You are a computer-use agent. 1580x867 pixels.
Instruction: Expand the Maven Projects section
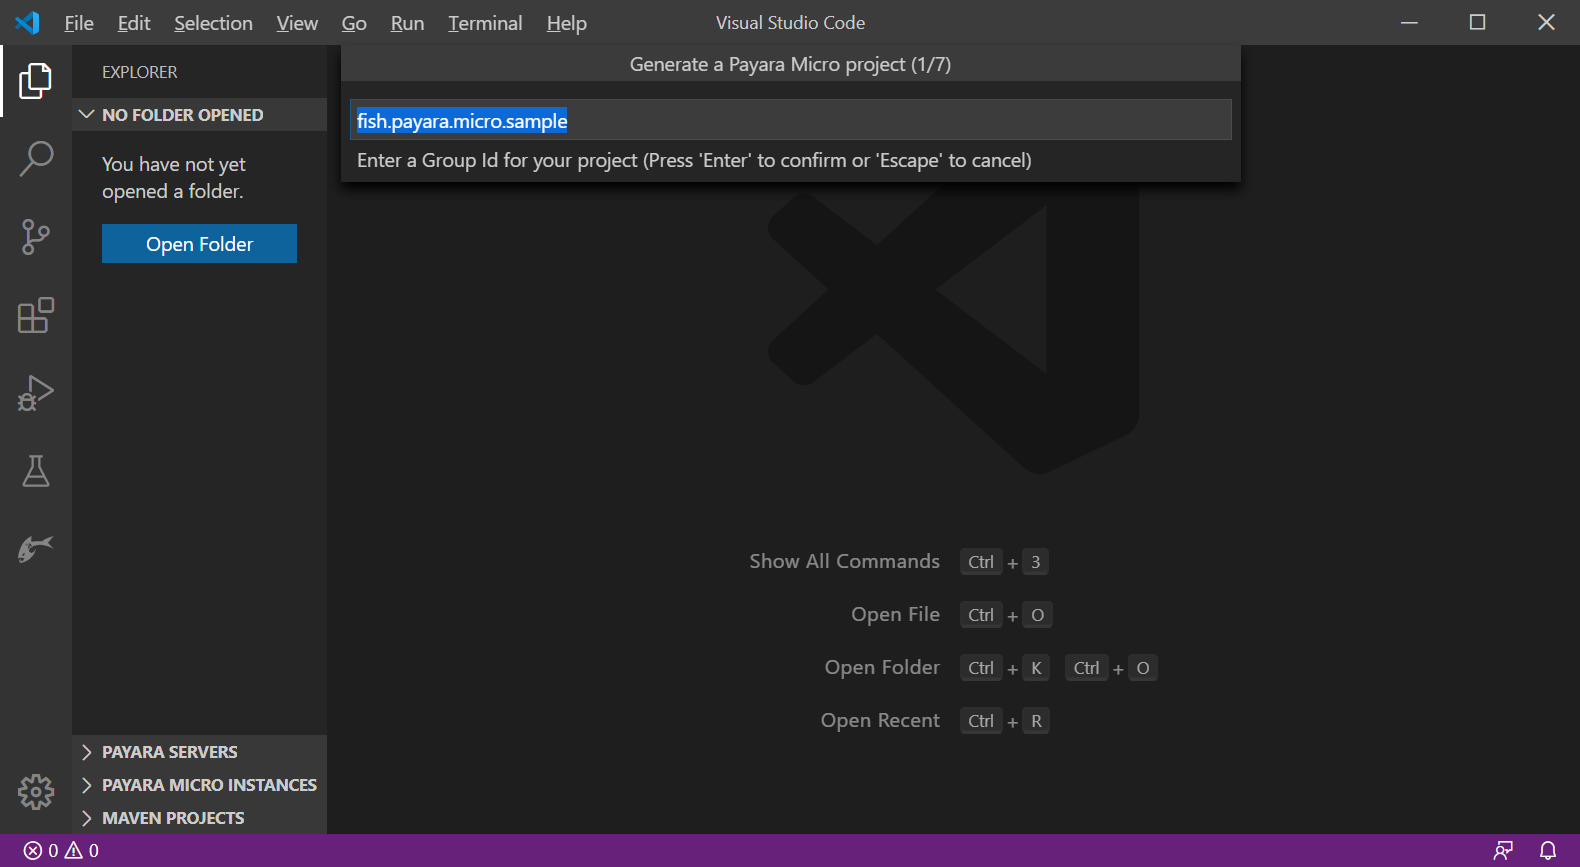[x=200, y=818]
